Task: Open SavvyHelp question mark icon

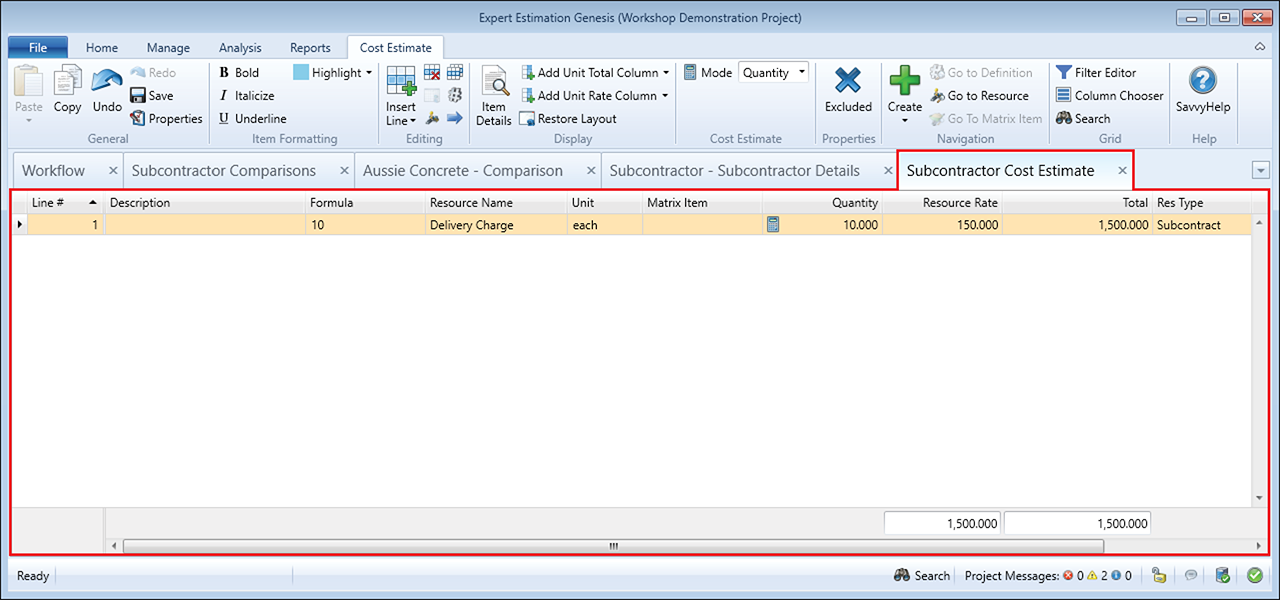Action: click(1203, 81)
